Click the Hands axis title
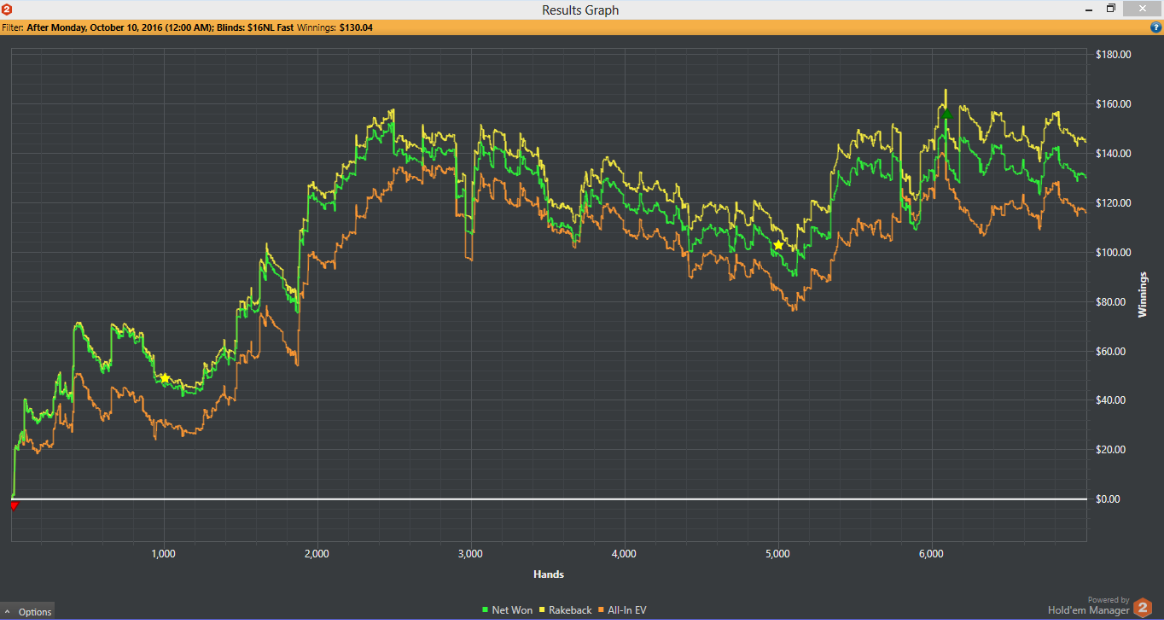 (x=549, y=574)
